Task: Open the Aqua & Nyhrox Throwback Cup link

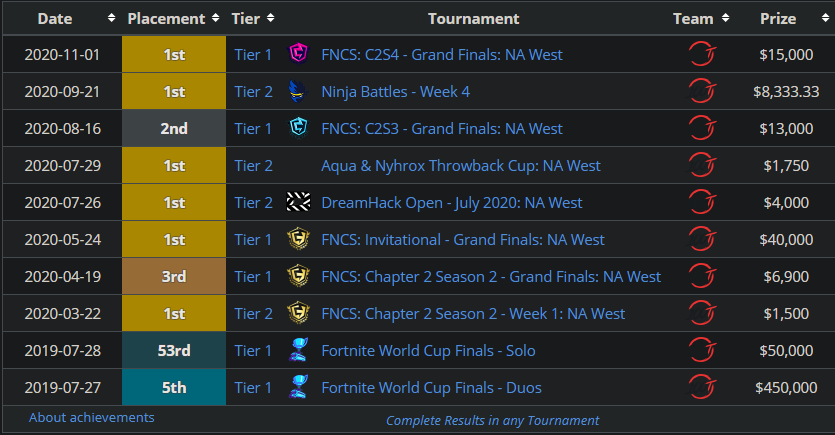Action: (461, 166)
